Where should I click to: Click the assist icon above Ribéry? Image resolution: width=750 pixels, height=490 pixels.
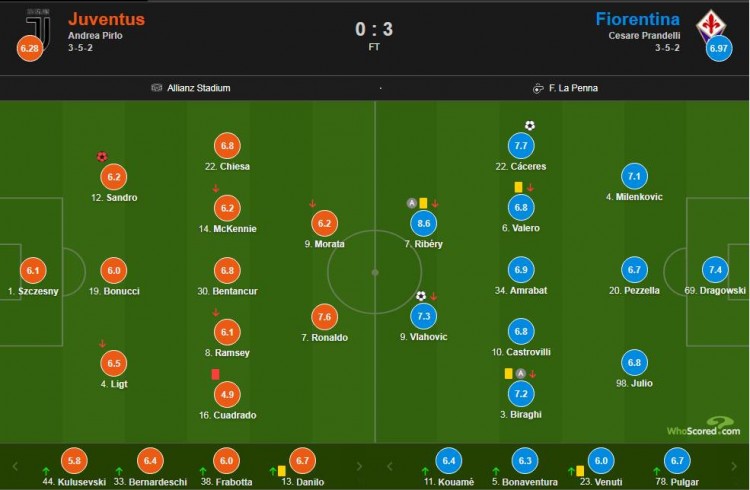(x=411, y=203)
